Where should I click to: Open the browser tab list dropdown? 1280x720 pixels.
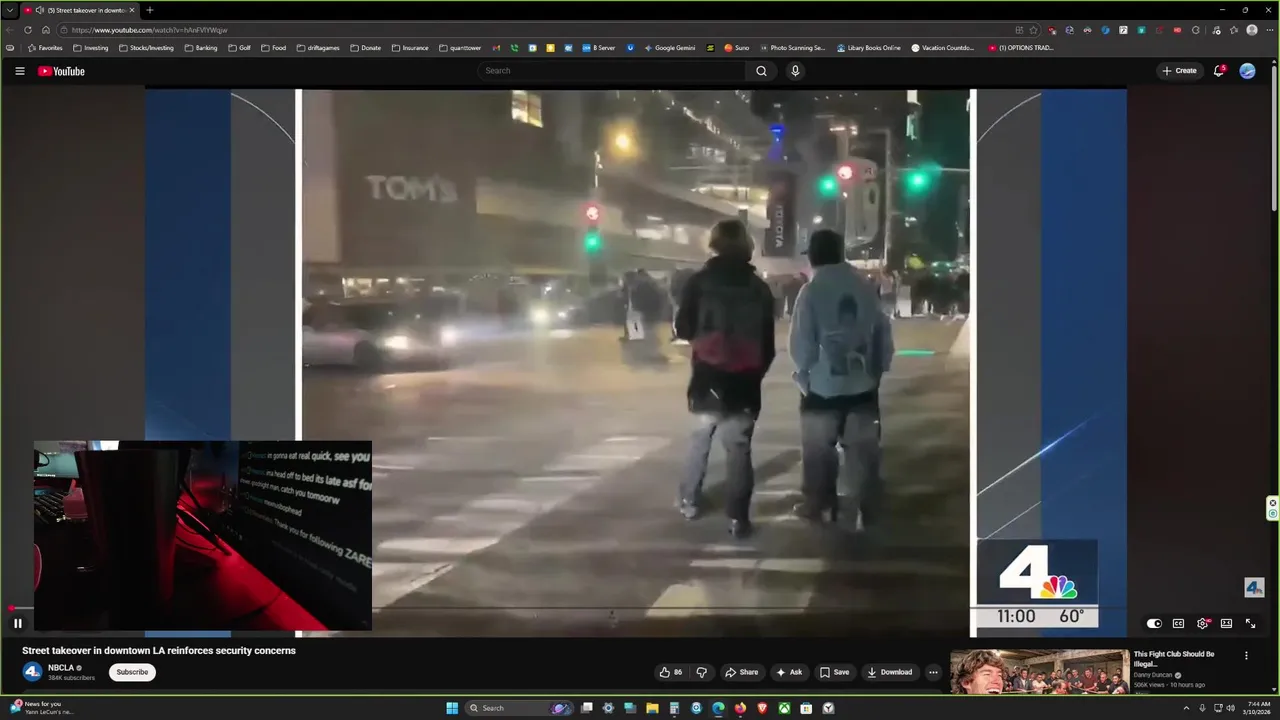(12, 10)
